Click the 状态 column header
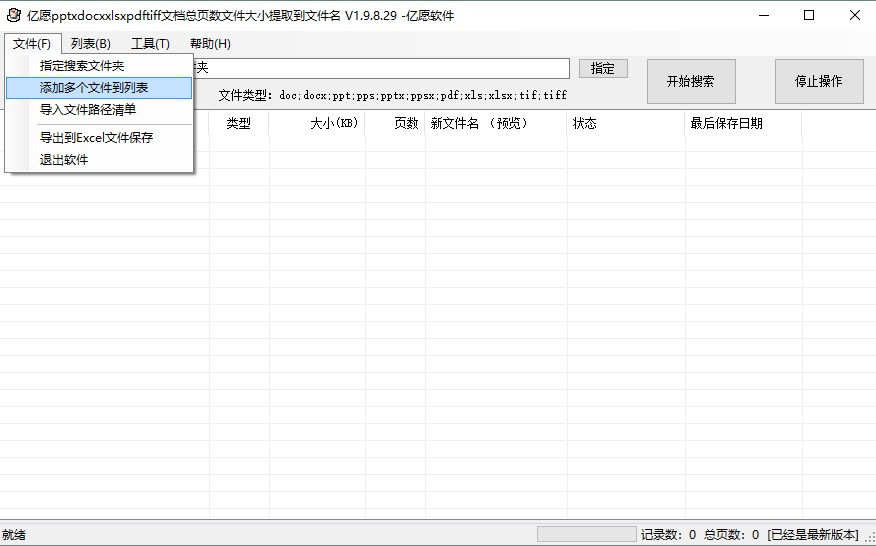Screen dimensions: 876x546 click(626, 124)
